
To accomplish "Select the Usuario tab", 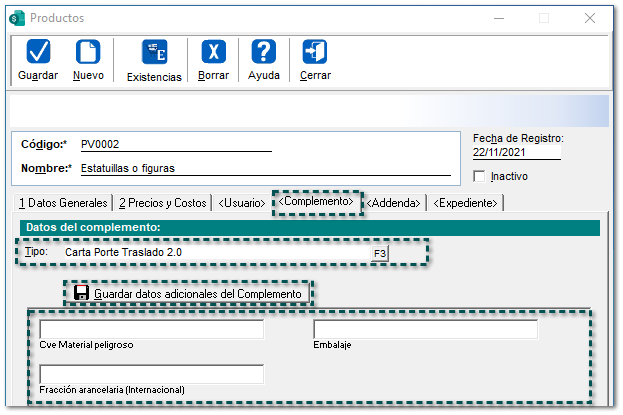I will coord(242,203).
